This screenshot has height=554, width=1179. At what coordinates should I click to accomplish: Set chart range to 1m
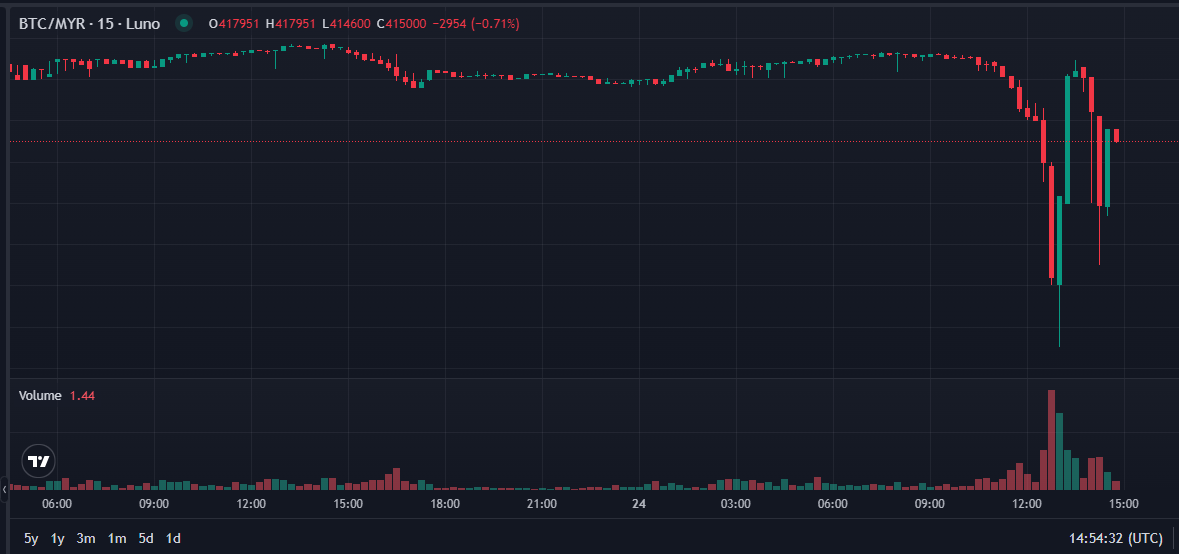click(117, 539)
